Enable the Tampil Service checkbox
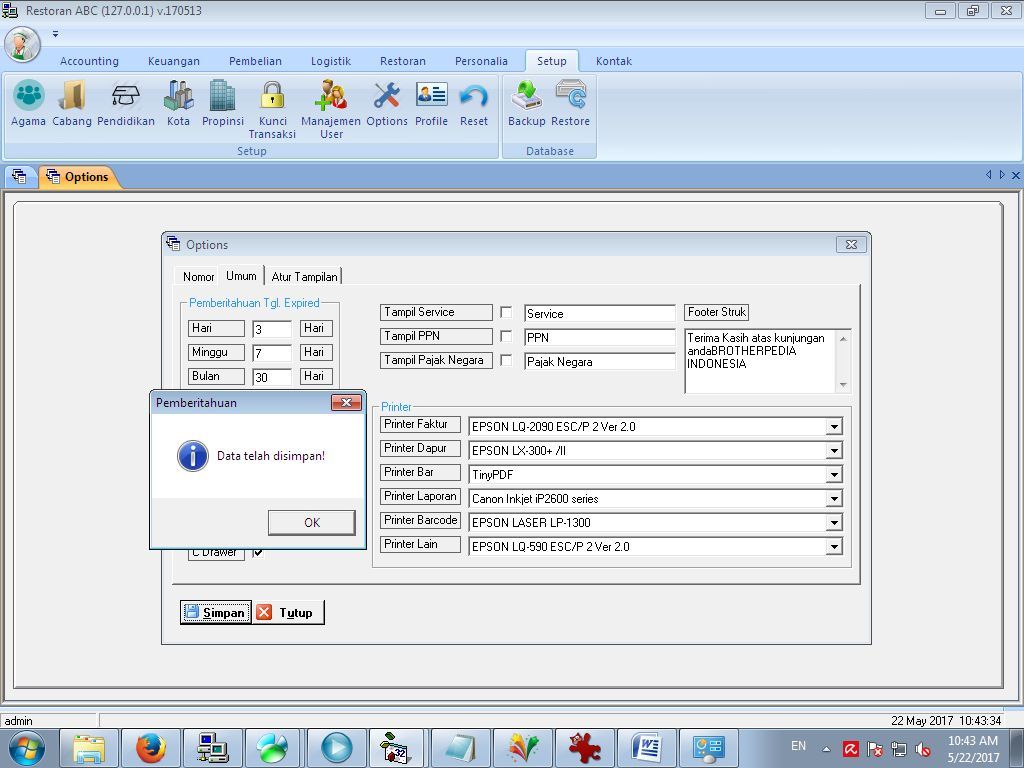This screenshot has width=1024, height=768. (506, 312)
